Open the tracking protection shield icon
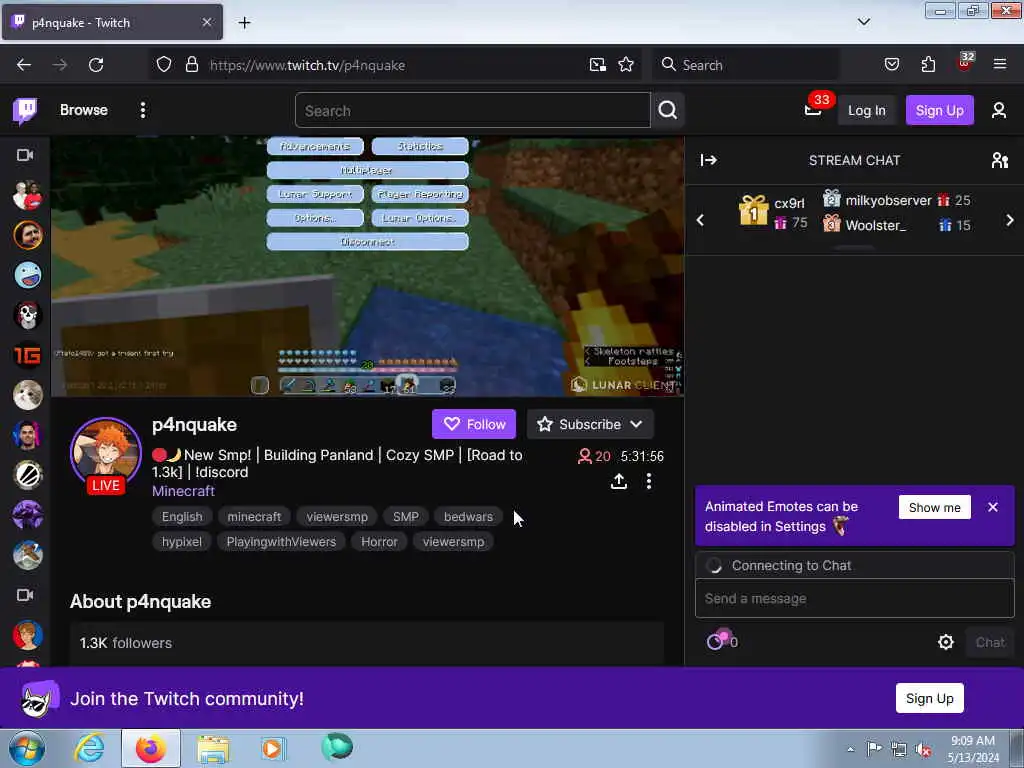 164,65
